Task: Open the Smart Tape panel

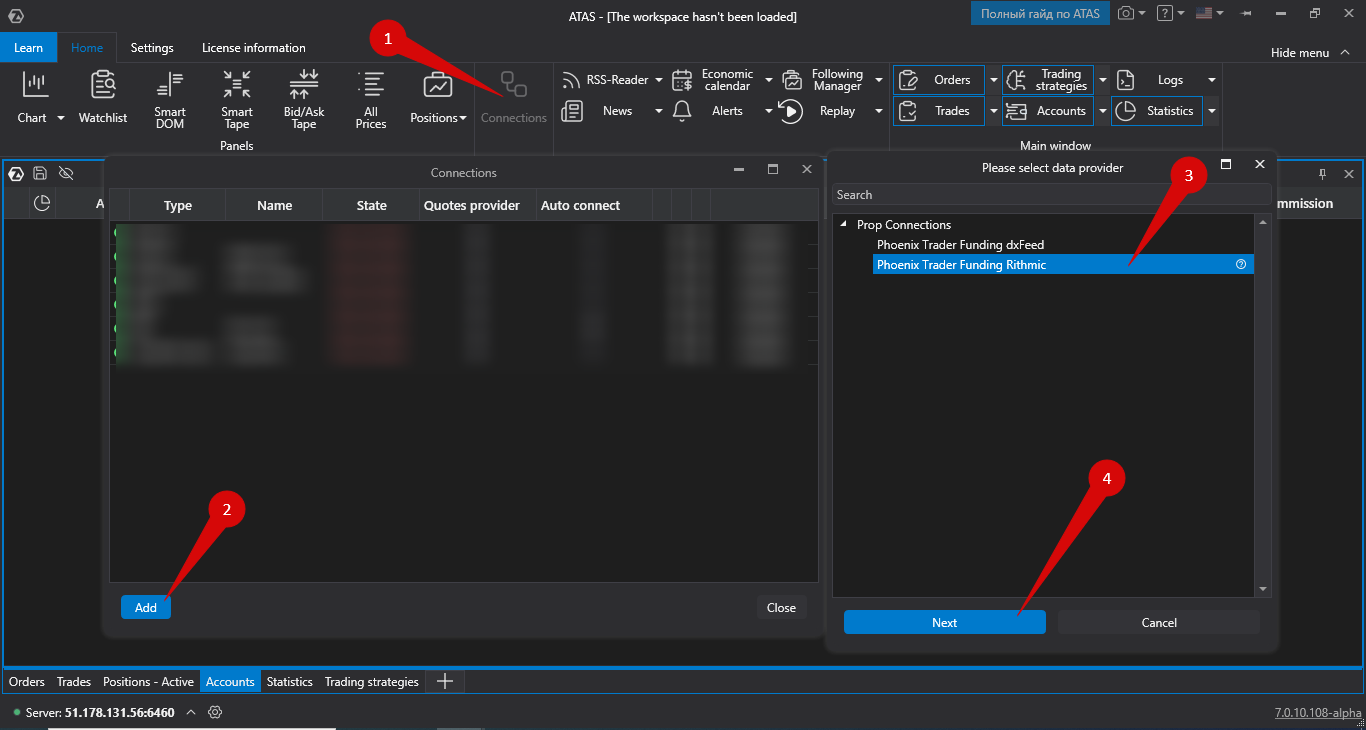Action: point(237,100)
